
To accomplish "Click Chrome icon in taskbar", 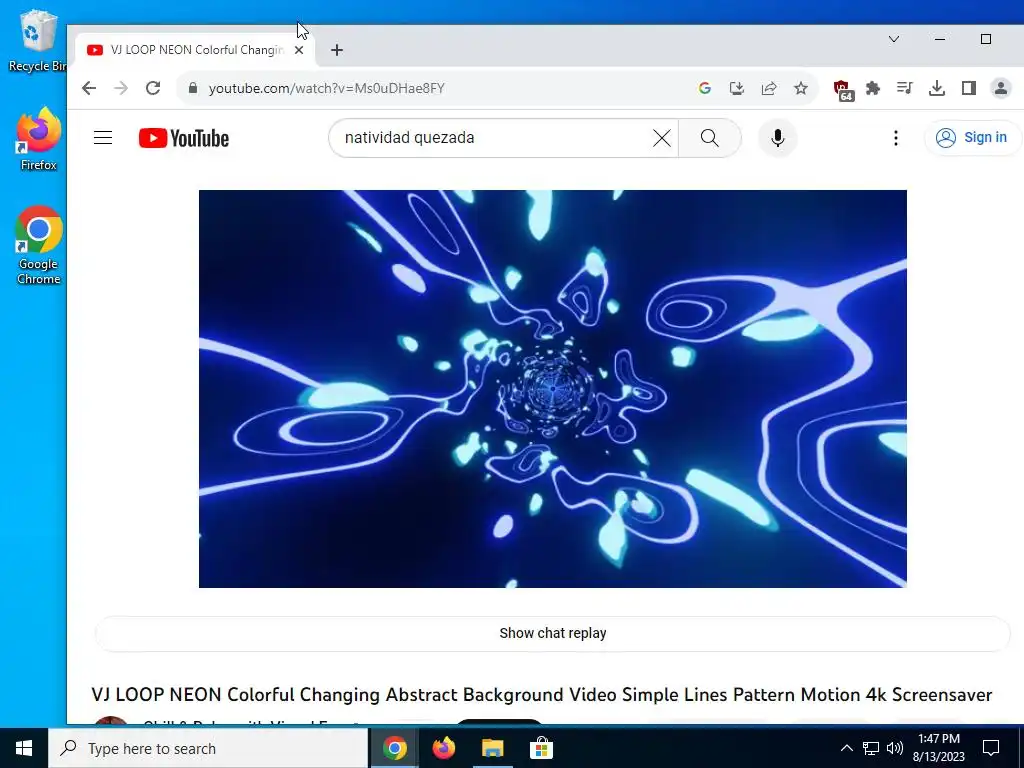I will pyautogui.click(x=394, y=748).
